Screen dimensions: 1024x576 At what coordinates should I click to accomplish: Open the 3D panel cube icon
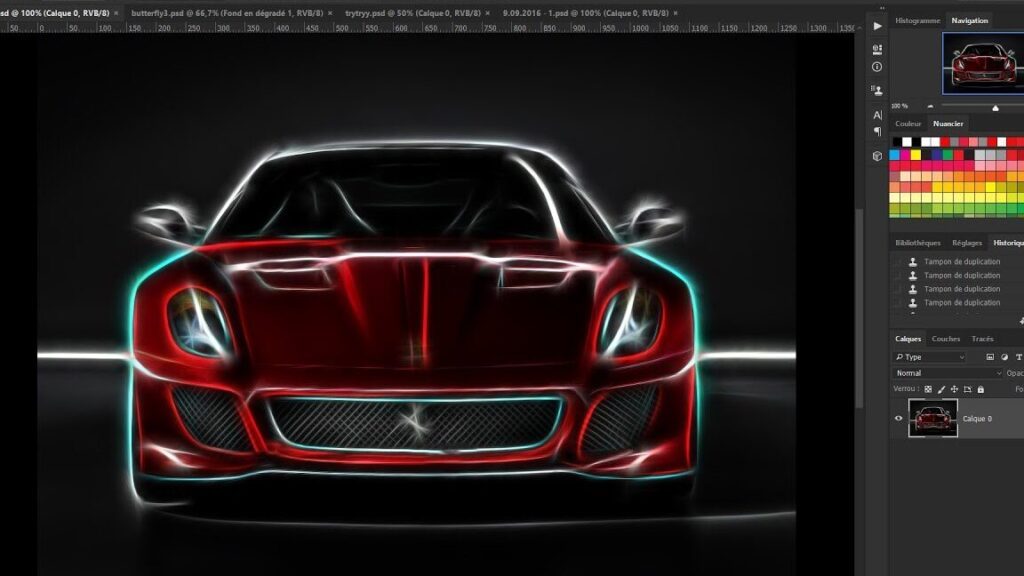[877, 156]
